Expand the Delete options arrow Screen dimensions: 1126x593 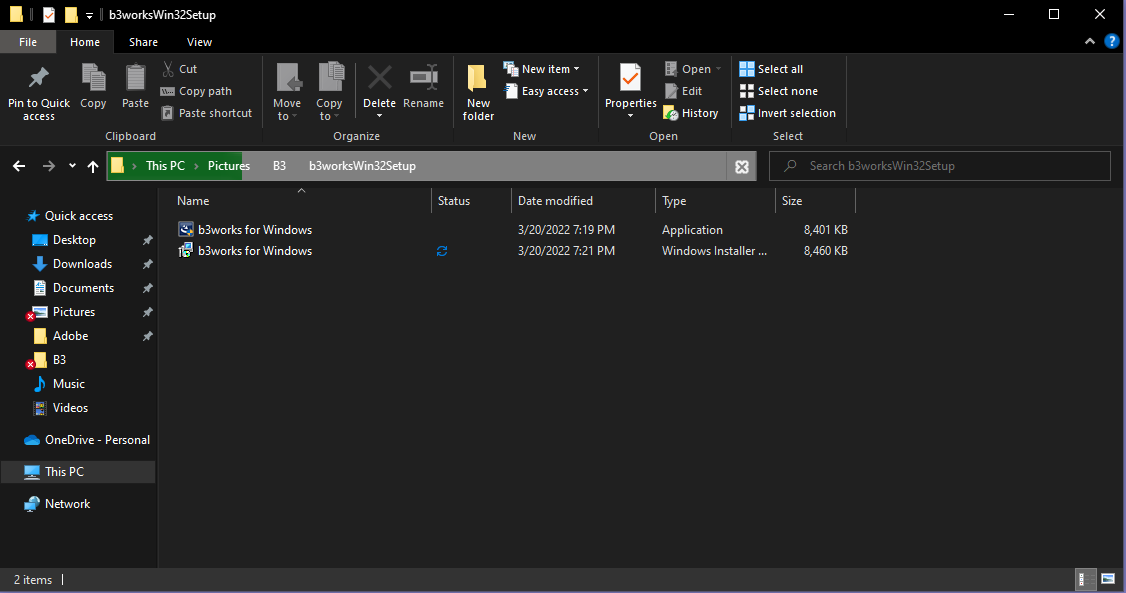click(x=379, y=116)
